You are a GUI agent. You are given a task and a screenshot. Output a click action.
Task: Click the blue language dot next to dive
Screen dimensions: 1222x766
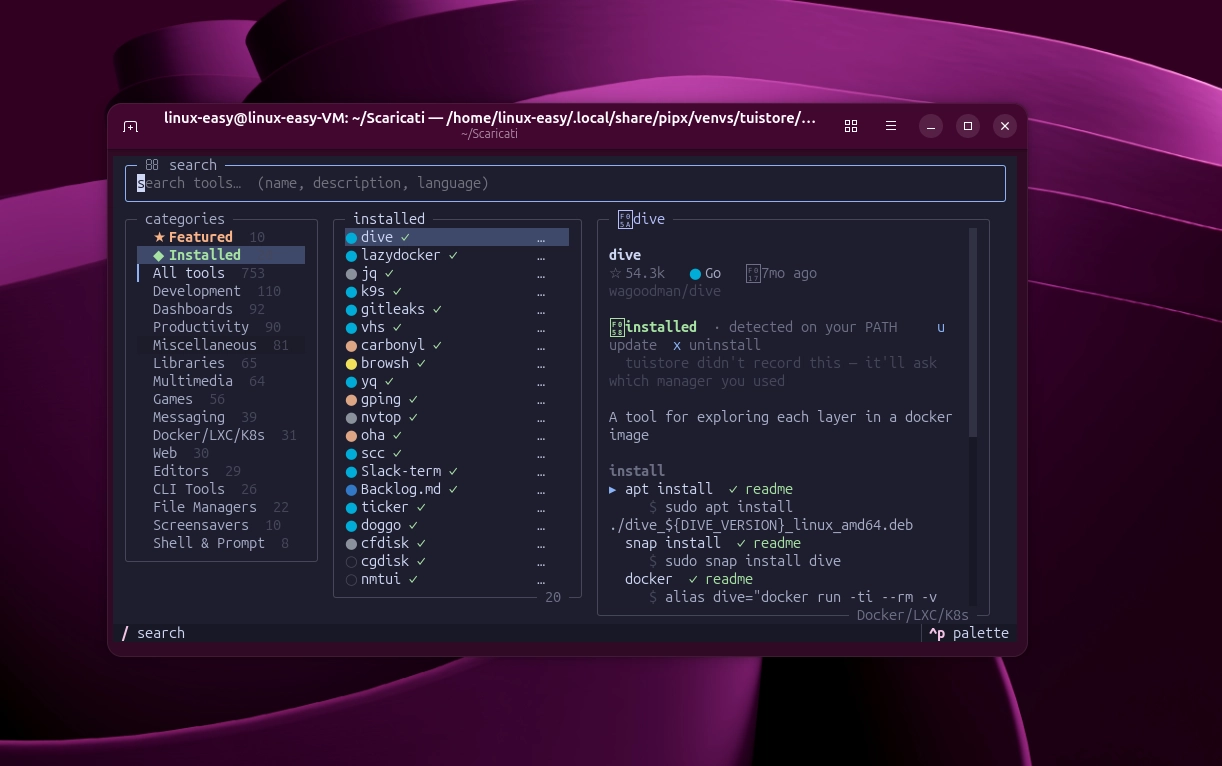[351, 238]
